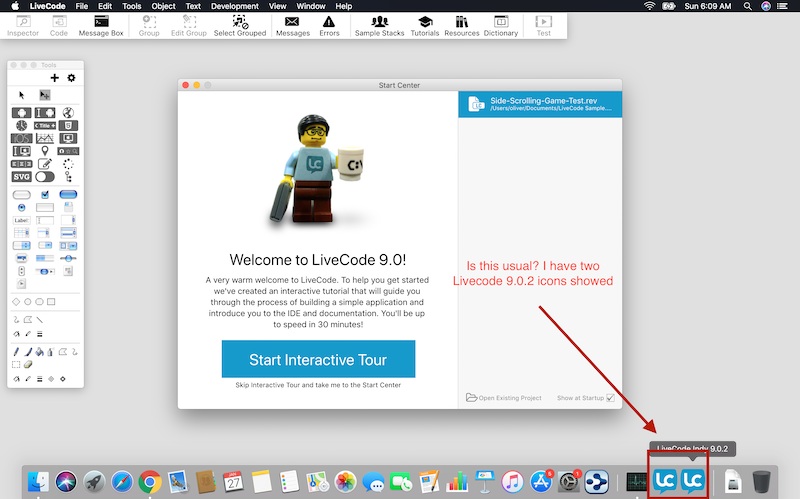This screenshot has height=499, width=800.
Task: Pick the Line Graph widget
Action: pyautogui.click(x=45, y=138)
